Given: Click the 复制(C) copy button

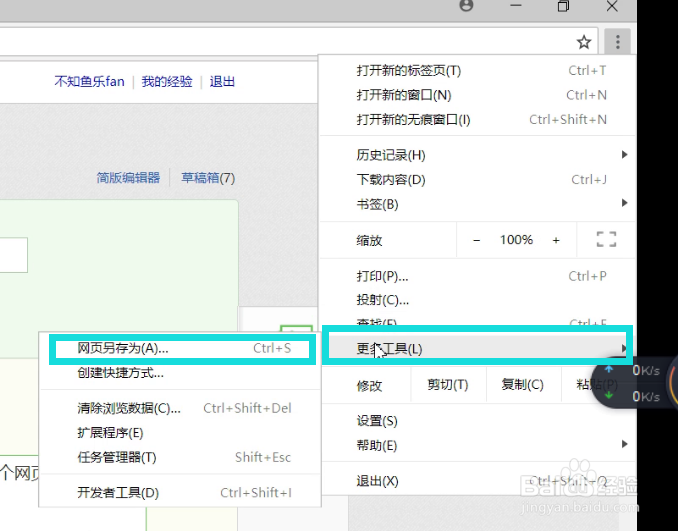Looking at the screenshot, I should click(x=523, y=385).
